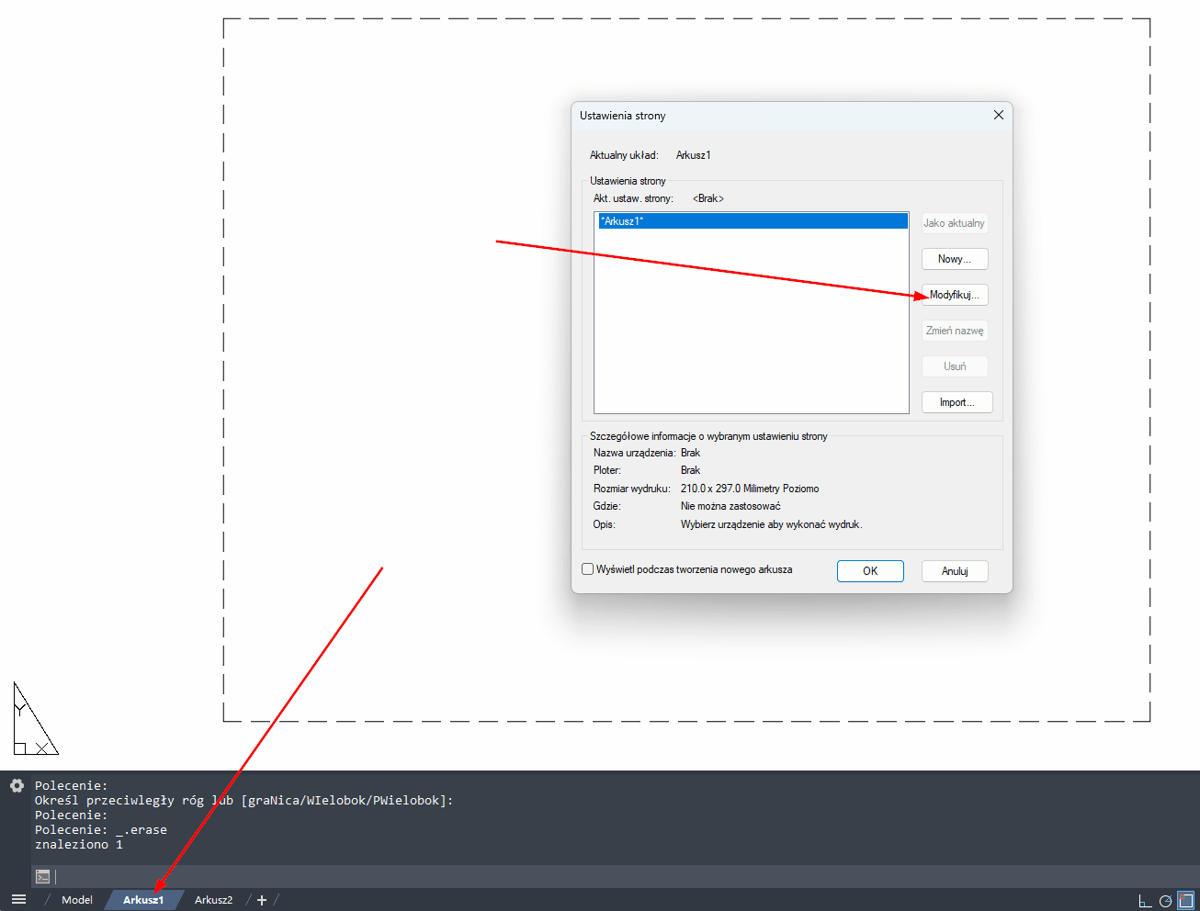
Task: Click the command prompt icon
Action: pyautogui.click(x=43, y=876)
